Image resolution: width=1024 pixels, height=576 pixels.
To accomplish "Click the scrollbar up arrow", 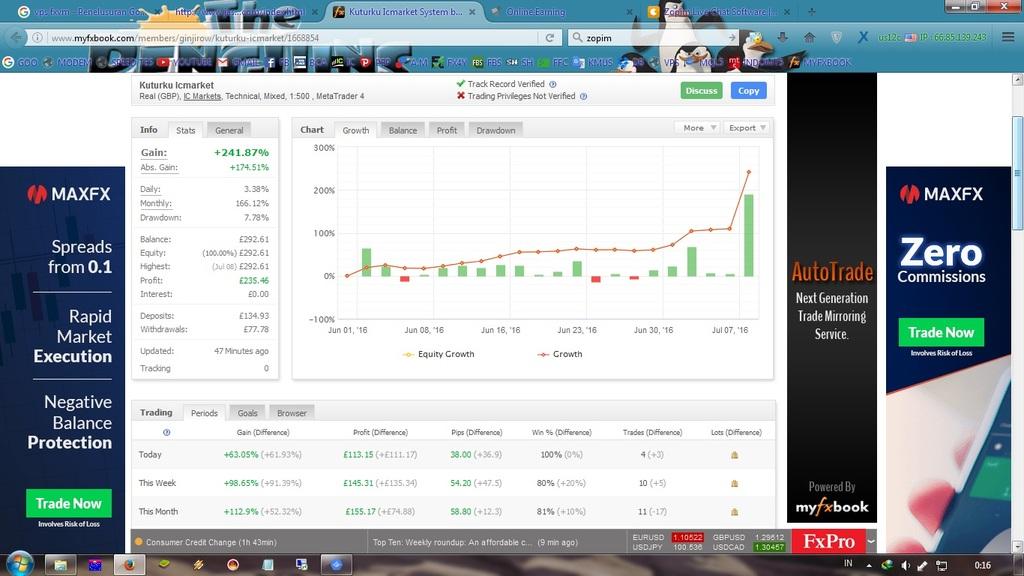I will [x=1017, y=80].
